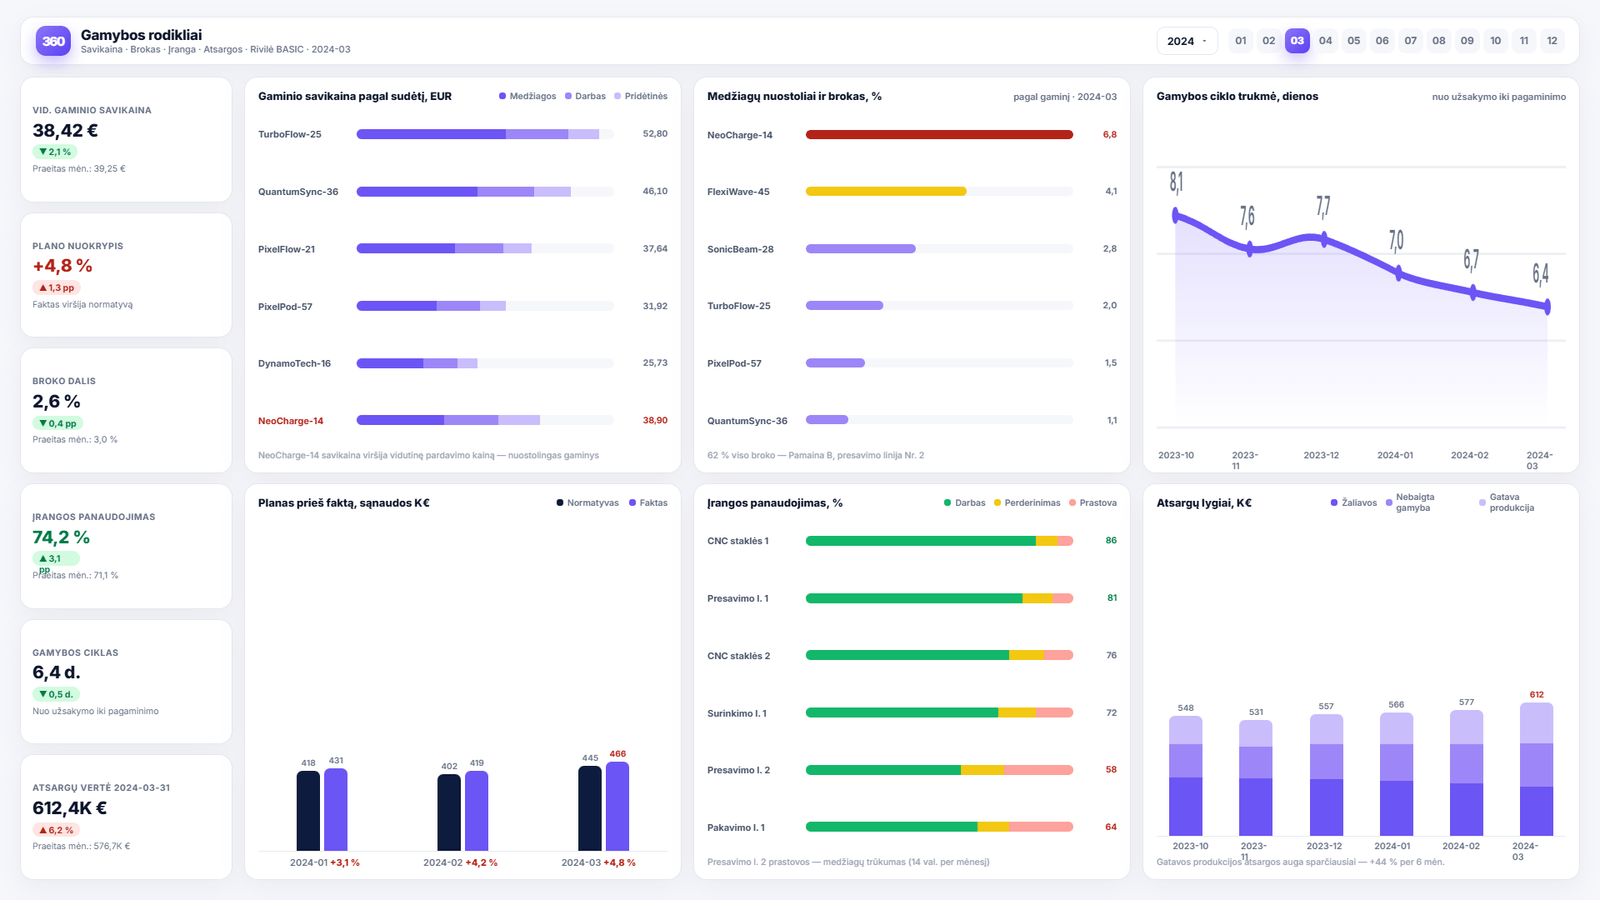This screenshot has width=1600, height=900.
Task: Open the Plano nuokrypis KPI card
Action: point(126,275)
